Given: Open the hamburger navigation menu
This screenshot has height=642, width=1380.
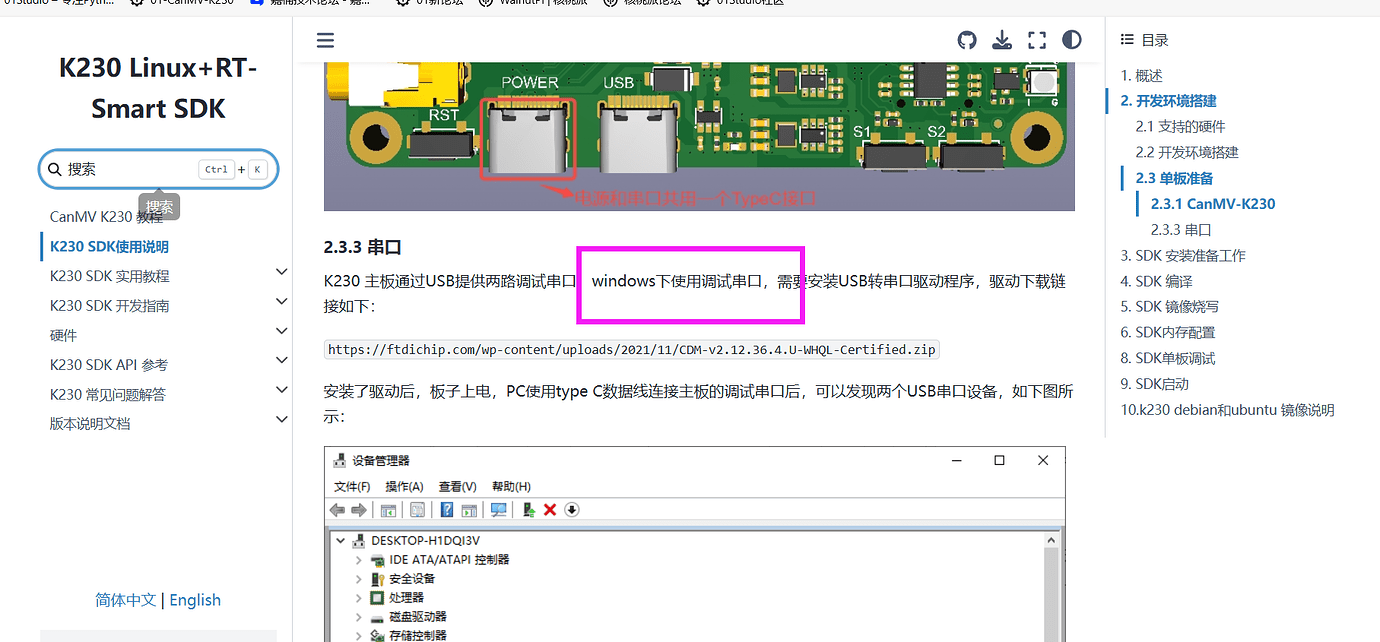Looking at the screenshot, I should click(x=325, y=40).
